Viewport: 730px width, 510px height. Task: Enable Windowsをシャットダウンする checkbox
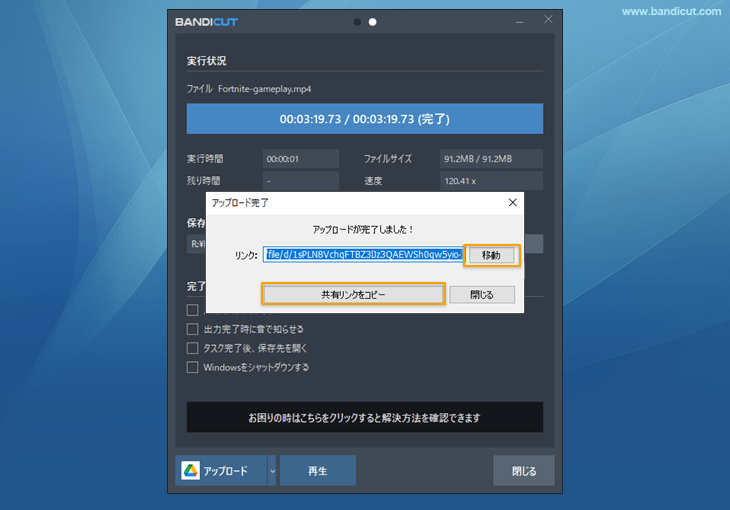(192, 367)
